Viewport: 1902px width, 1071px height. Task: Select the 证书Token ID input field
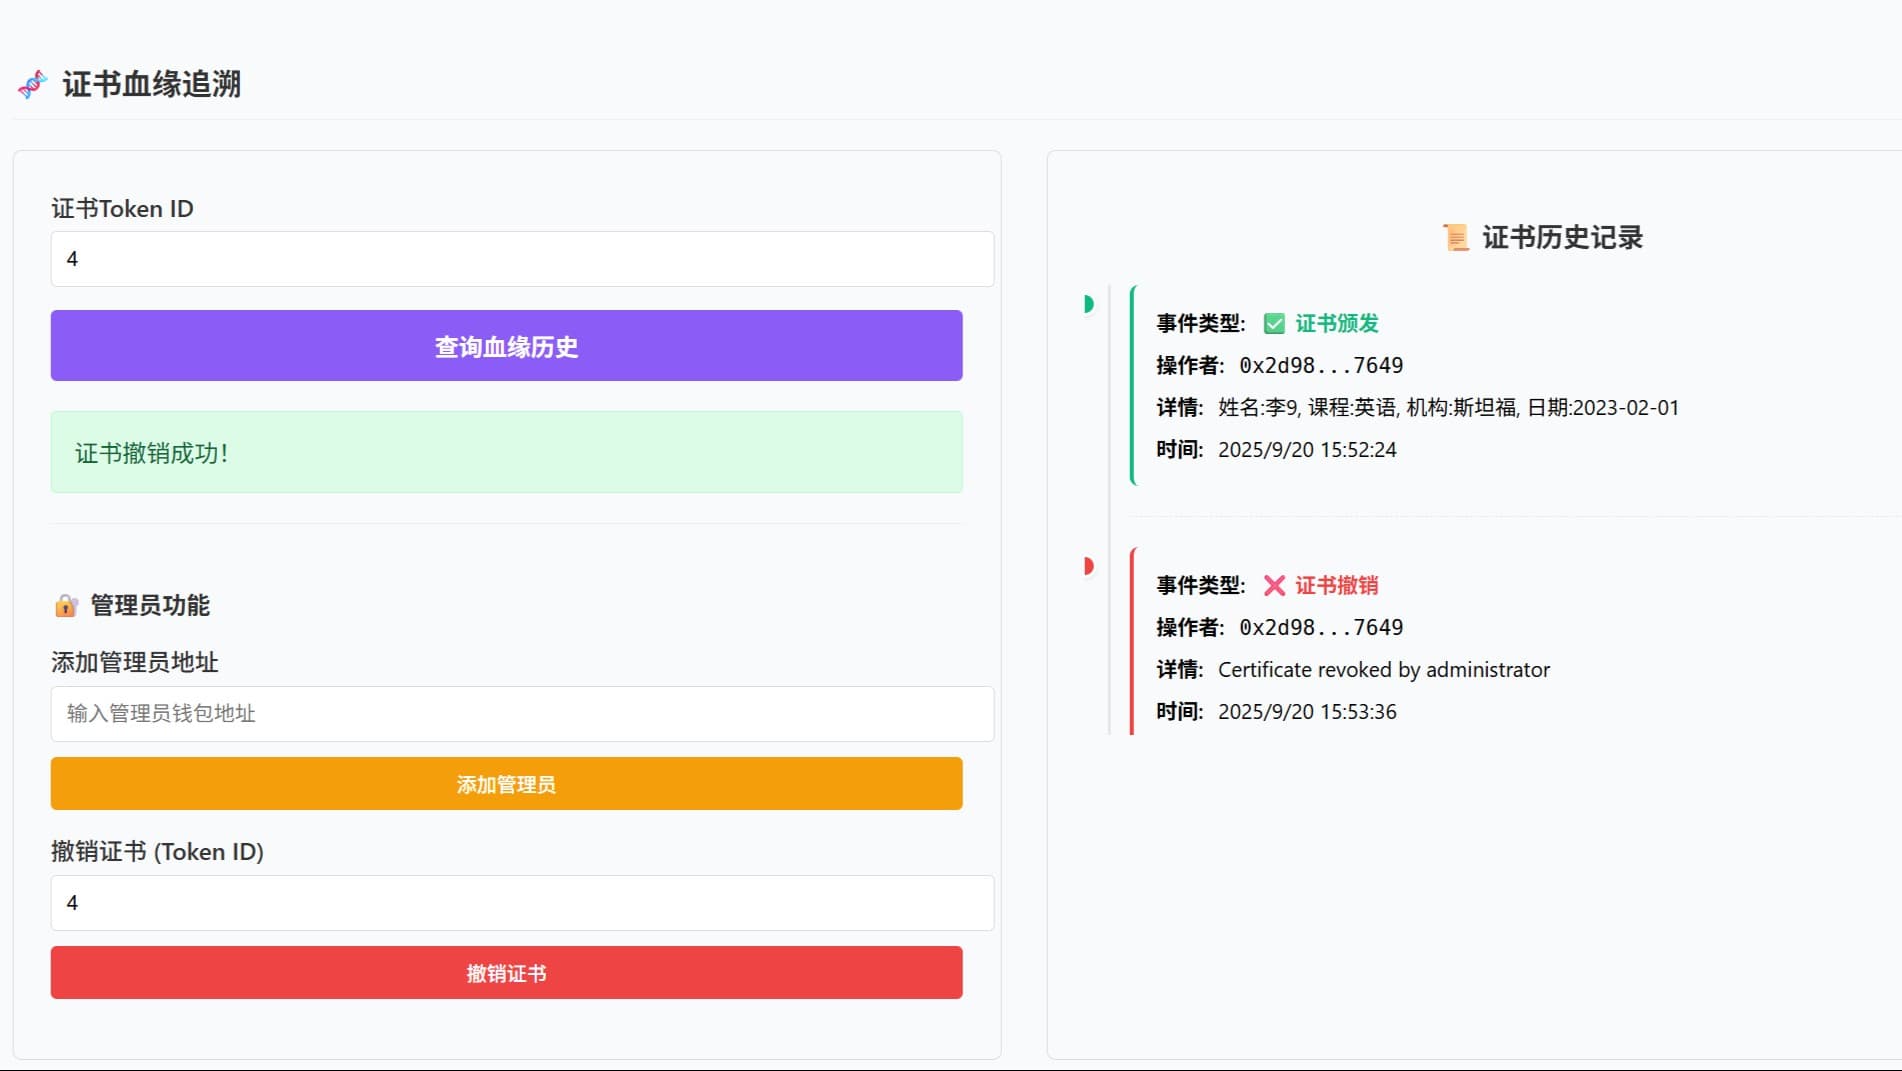coord(522,259)
